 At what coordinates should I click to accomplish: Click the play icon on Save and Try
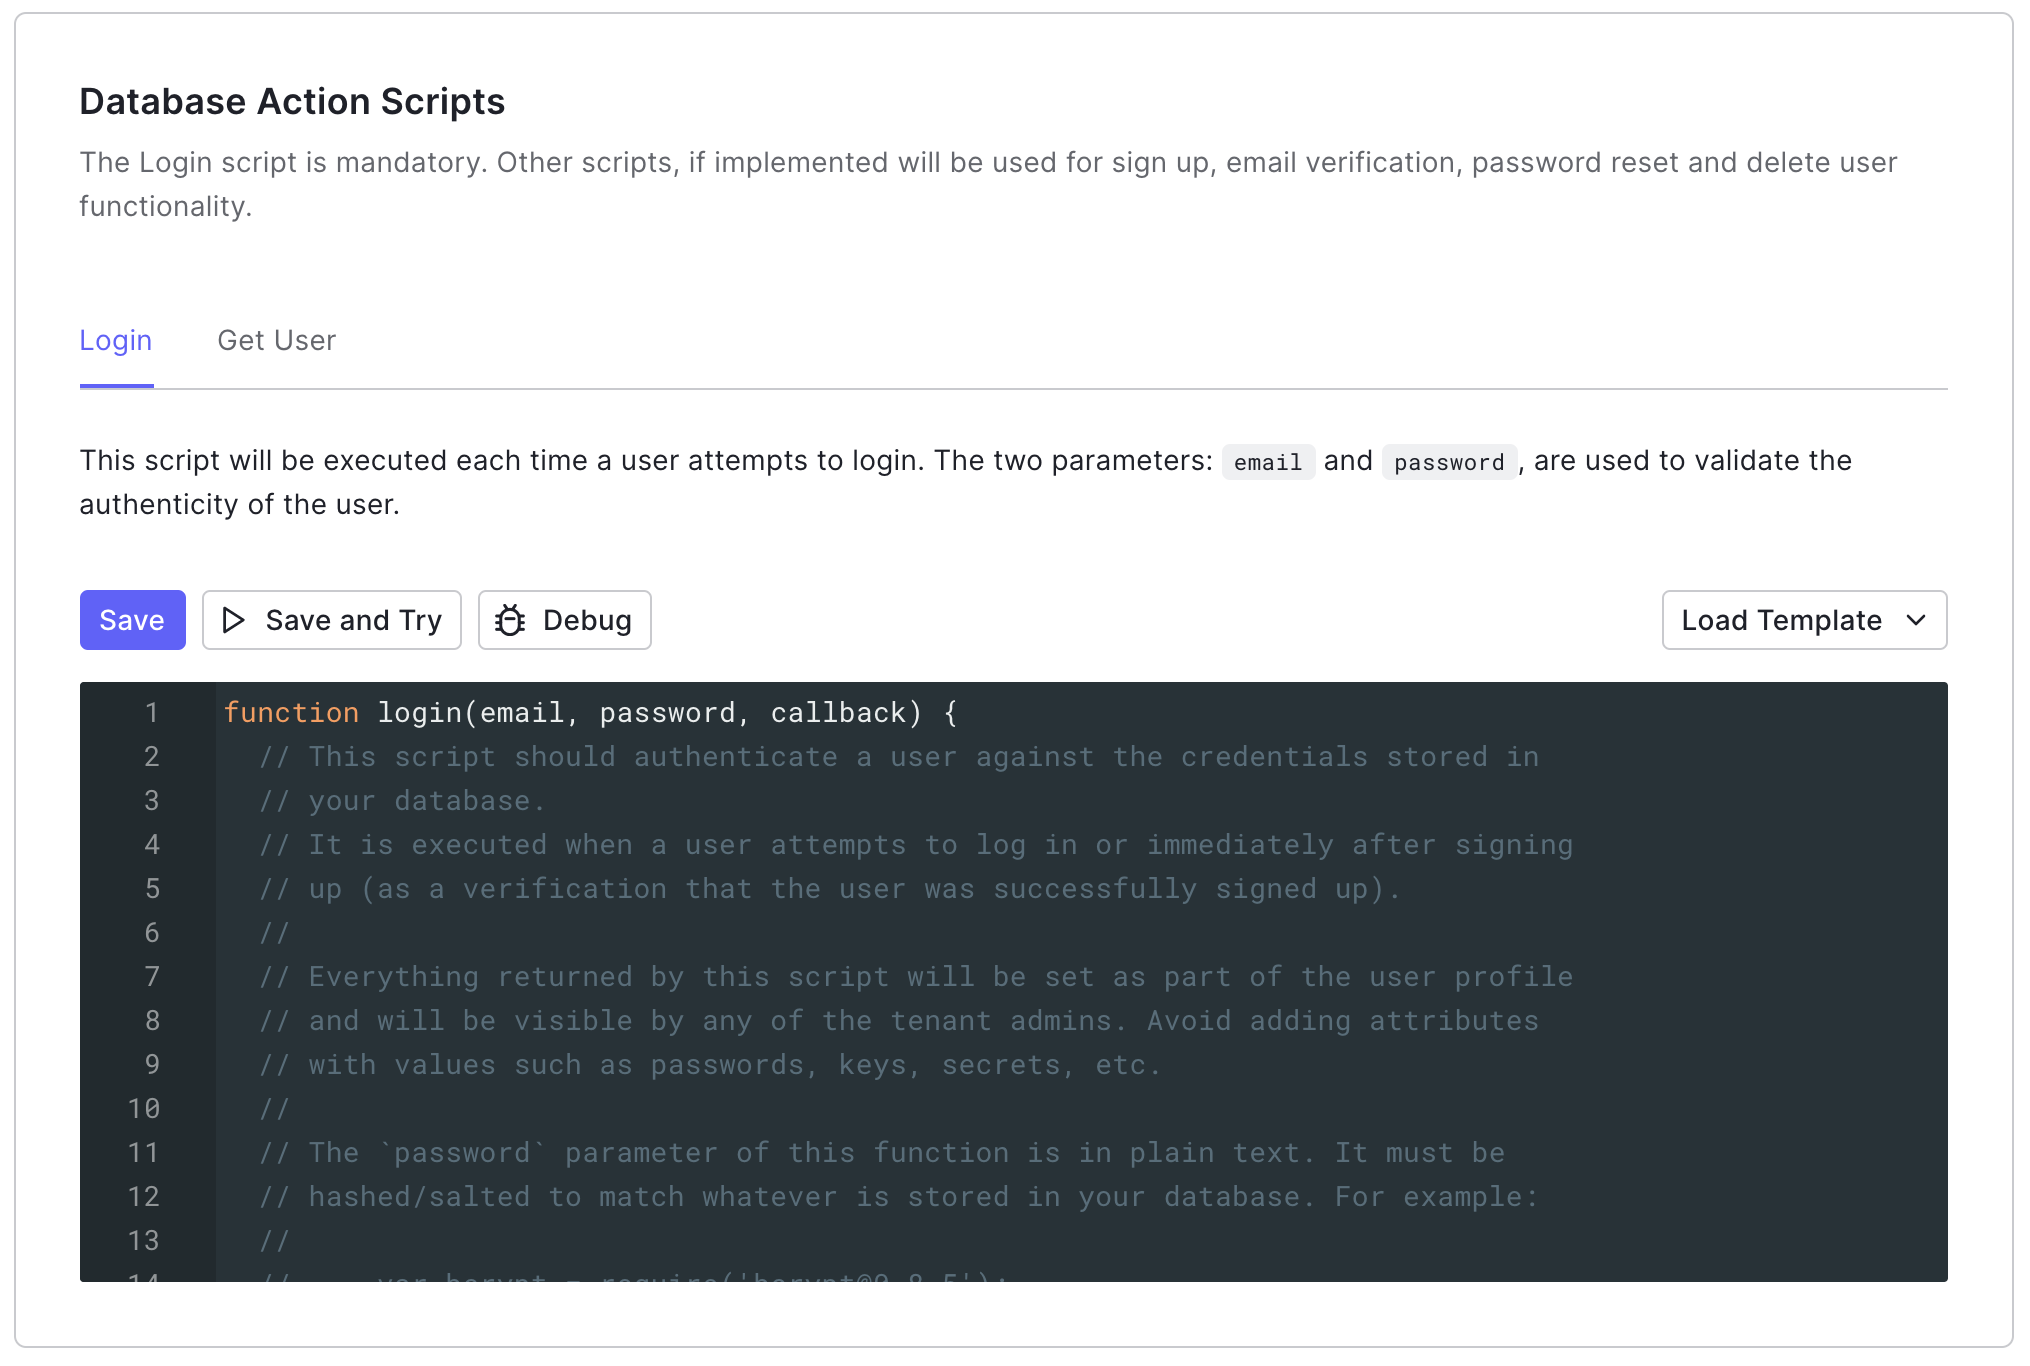click(233, 620)
